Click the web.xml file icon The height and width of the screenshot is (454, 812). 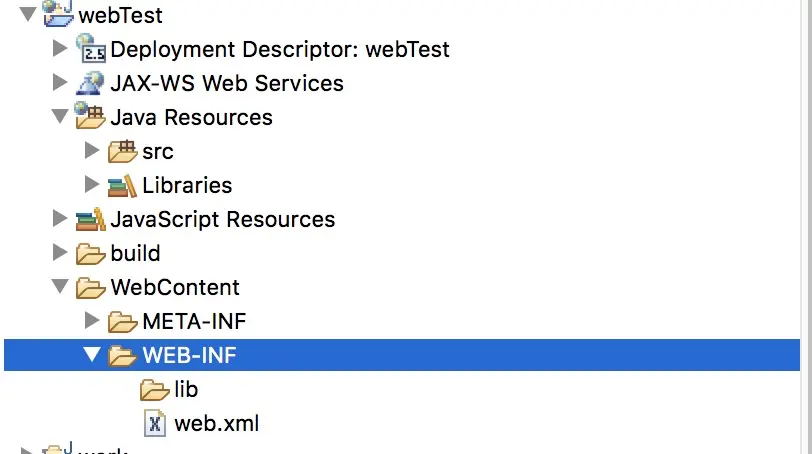155,423
